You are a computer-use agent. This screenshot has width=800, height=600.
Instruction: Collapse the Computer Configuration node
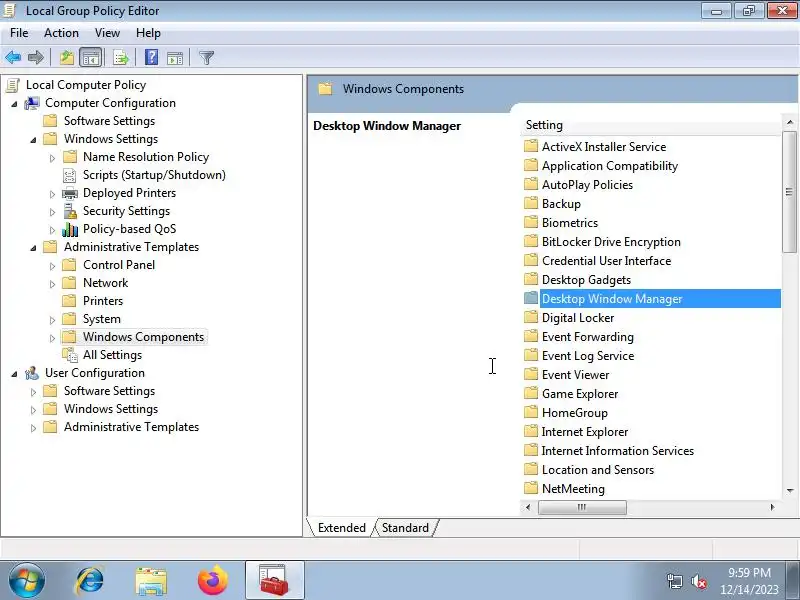tap(14, 104)
